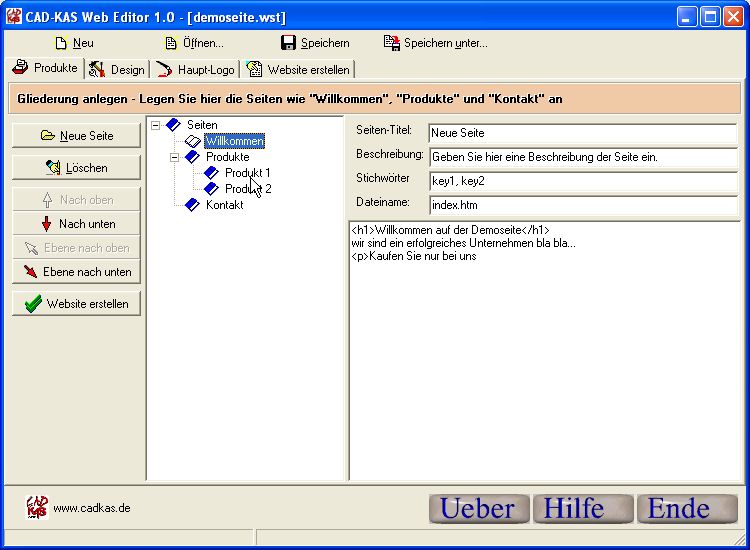This screenshot has width=750, height=550.
Task: Select the Produkt 1 book icon
Action: click(211, 173)
